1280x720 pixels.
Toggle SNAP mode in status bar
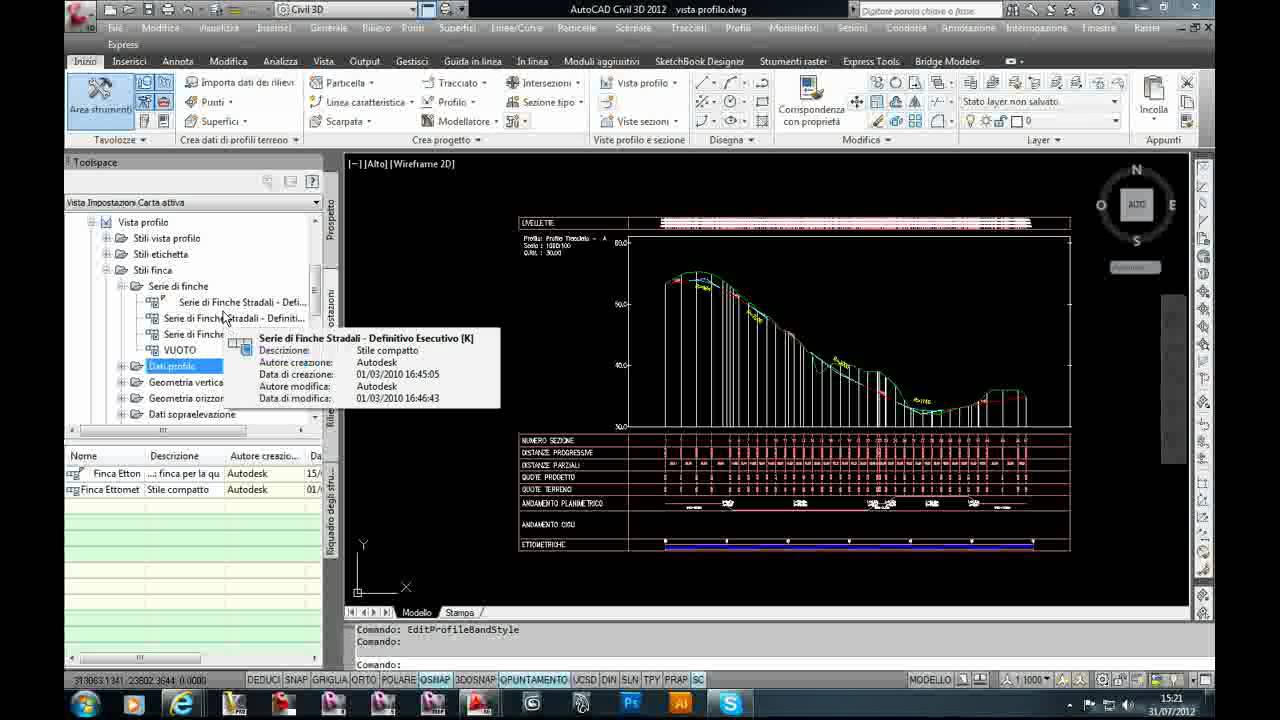(x=296, y=680)
